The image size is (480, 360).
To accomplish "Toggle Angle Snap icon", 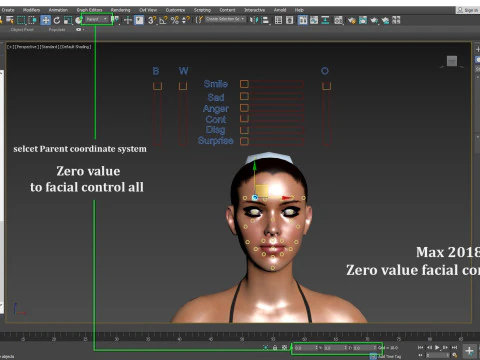I will [163, 20].
